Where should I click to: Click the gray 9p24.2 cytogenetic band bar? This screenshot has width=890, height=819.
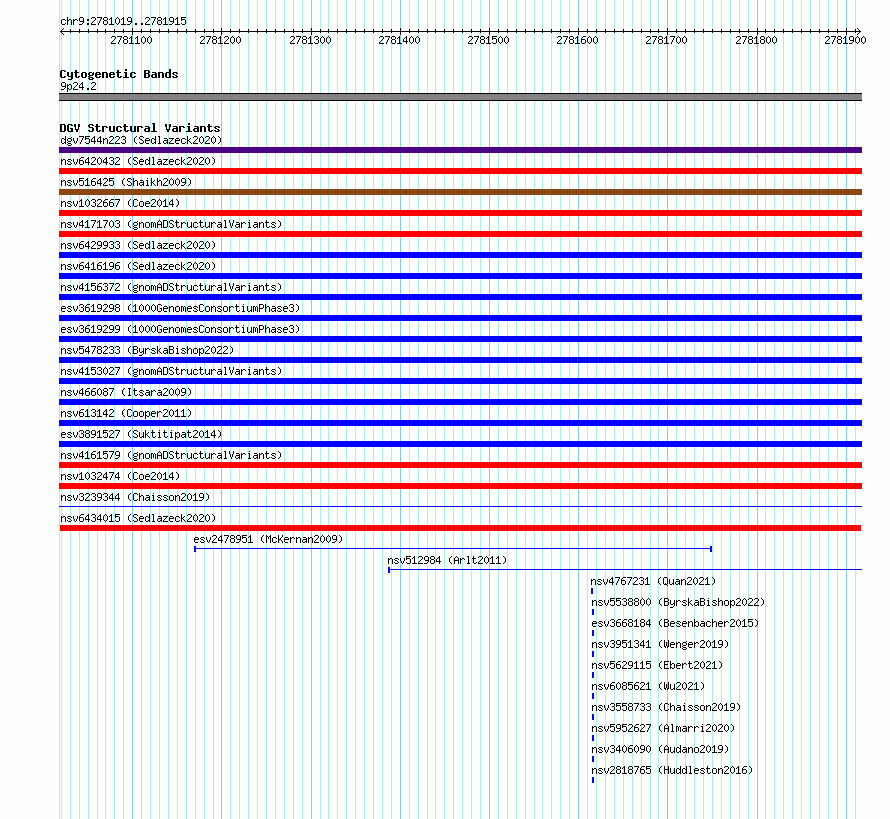pos(460,97)
